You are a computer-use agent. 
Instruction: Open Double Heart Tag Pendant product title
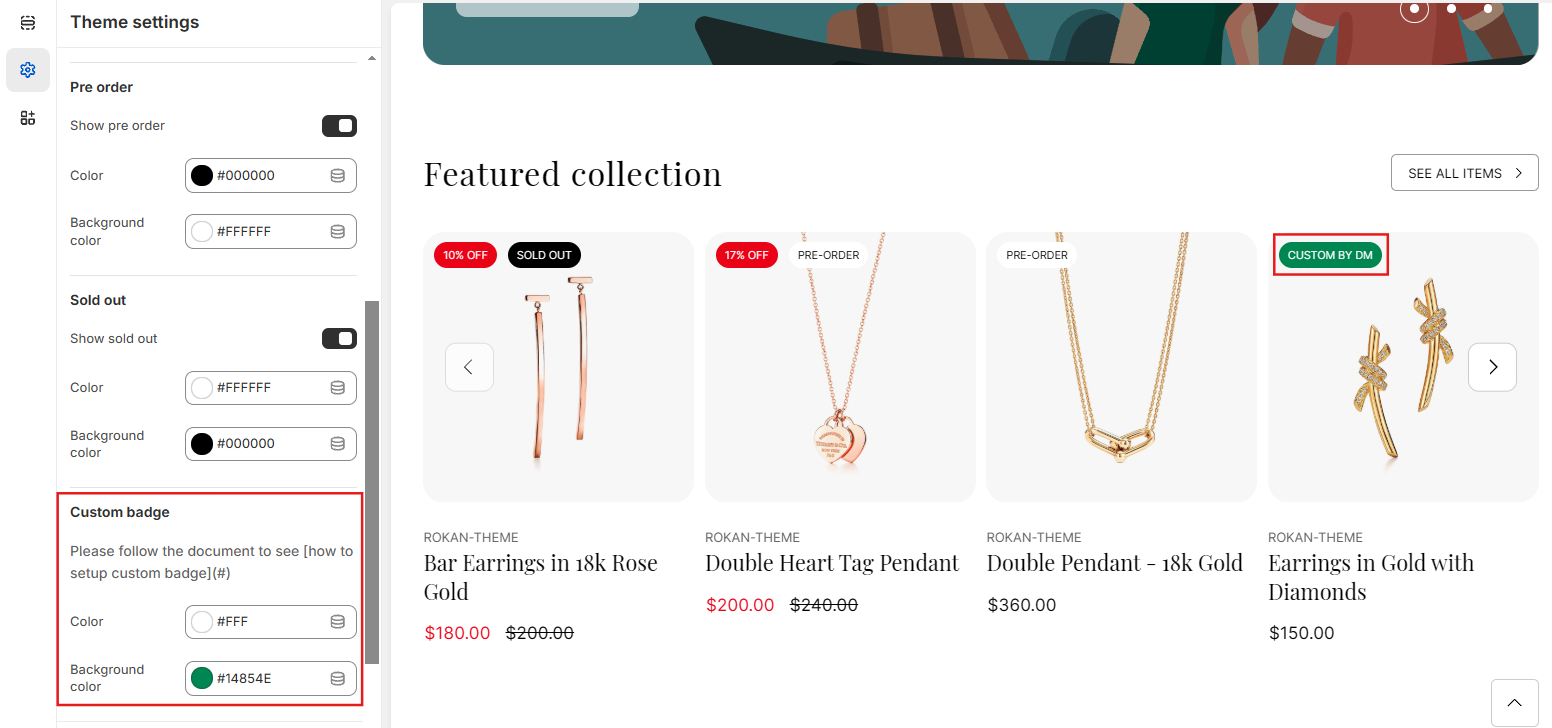tap(831, 563)
